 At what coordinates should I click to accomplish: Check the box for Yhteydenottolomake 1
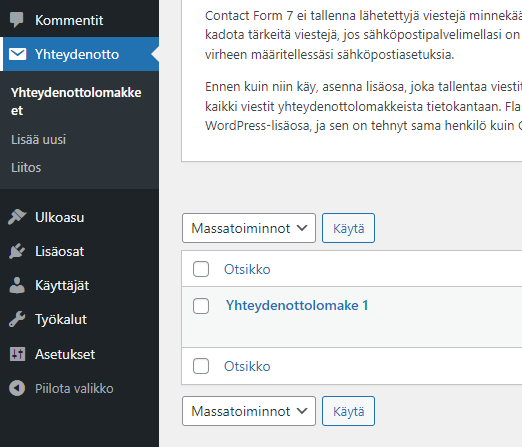pos(201,306)
